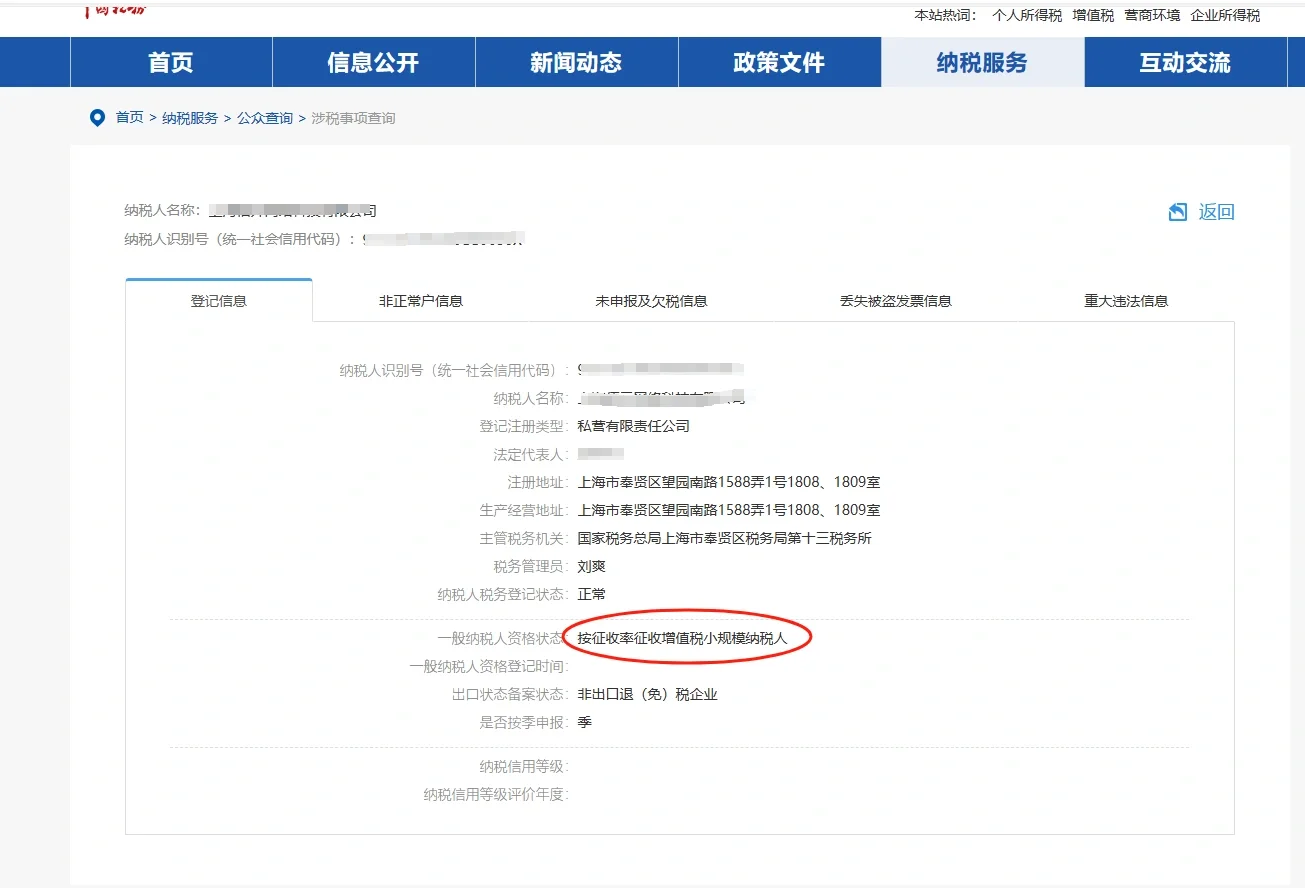Open the 政策文件 navigation menu

click(x=779, y=61)
